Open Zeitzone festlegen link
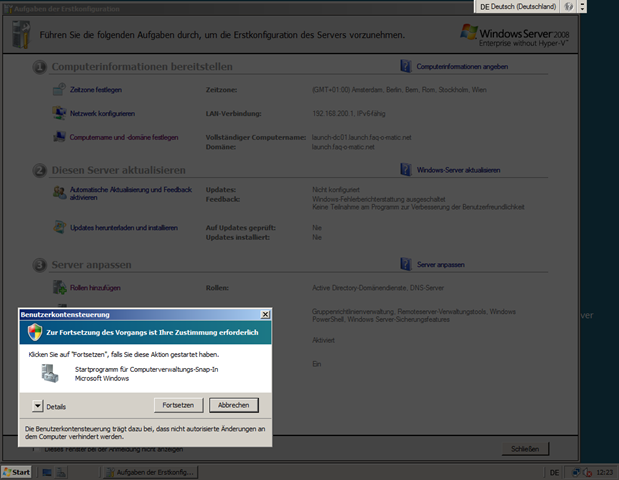Screen dimensions: 619x480 coord(96,90)
